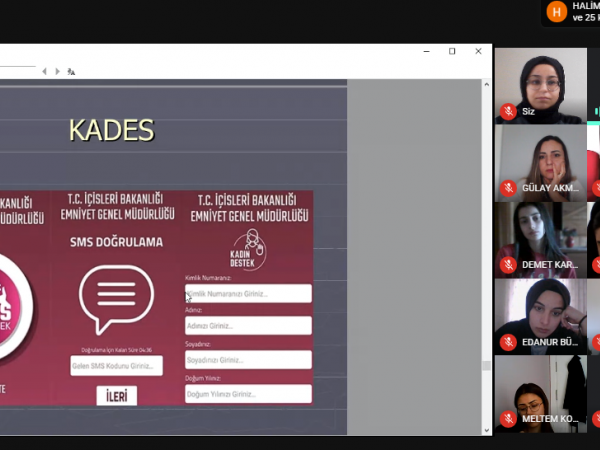Open the read aloud text icon in the toolbar
The image size is (600, 450).
pos(71,72)
